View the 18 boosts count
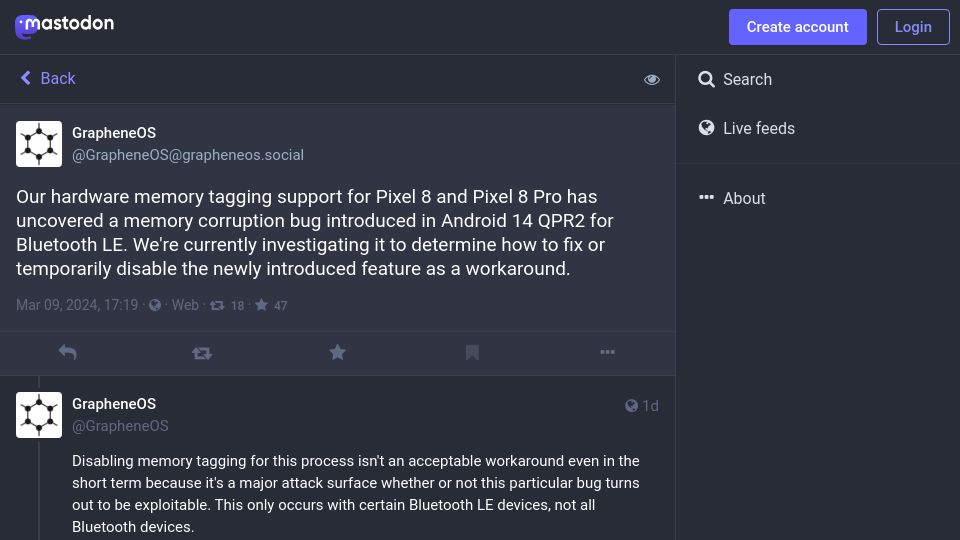The width and height of the screenshot is (960, 540). [227, 306]
